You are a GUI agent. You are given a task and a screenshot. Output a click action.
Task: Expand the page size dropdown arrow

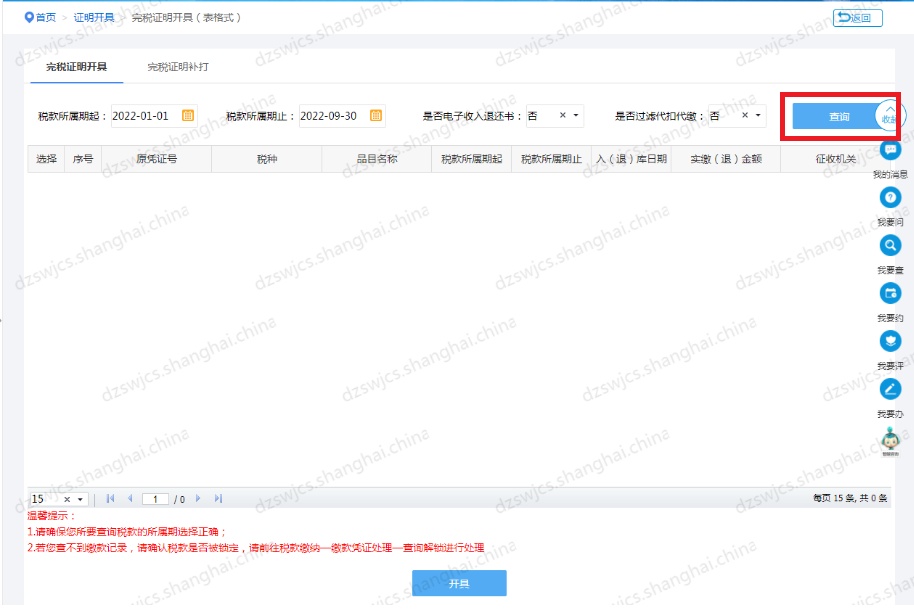(x=80, y=499)
